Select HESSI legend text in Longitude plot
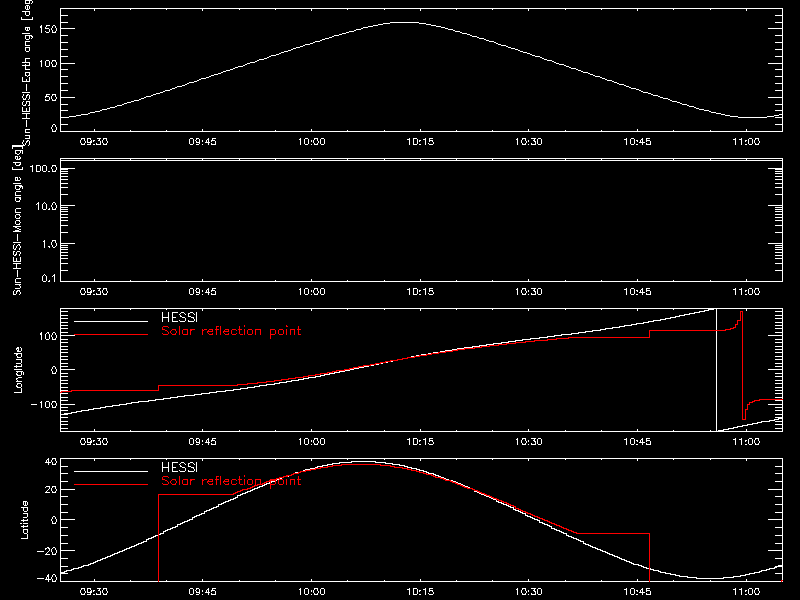The height and width of the screenshot is (600, 800). (x=179, y=317)
